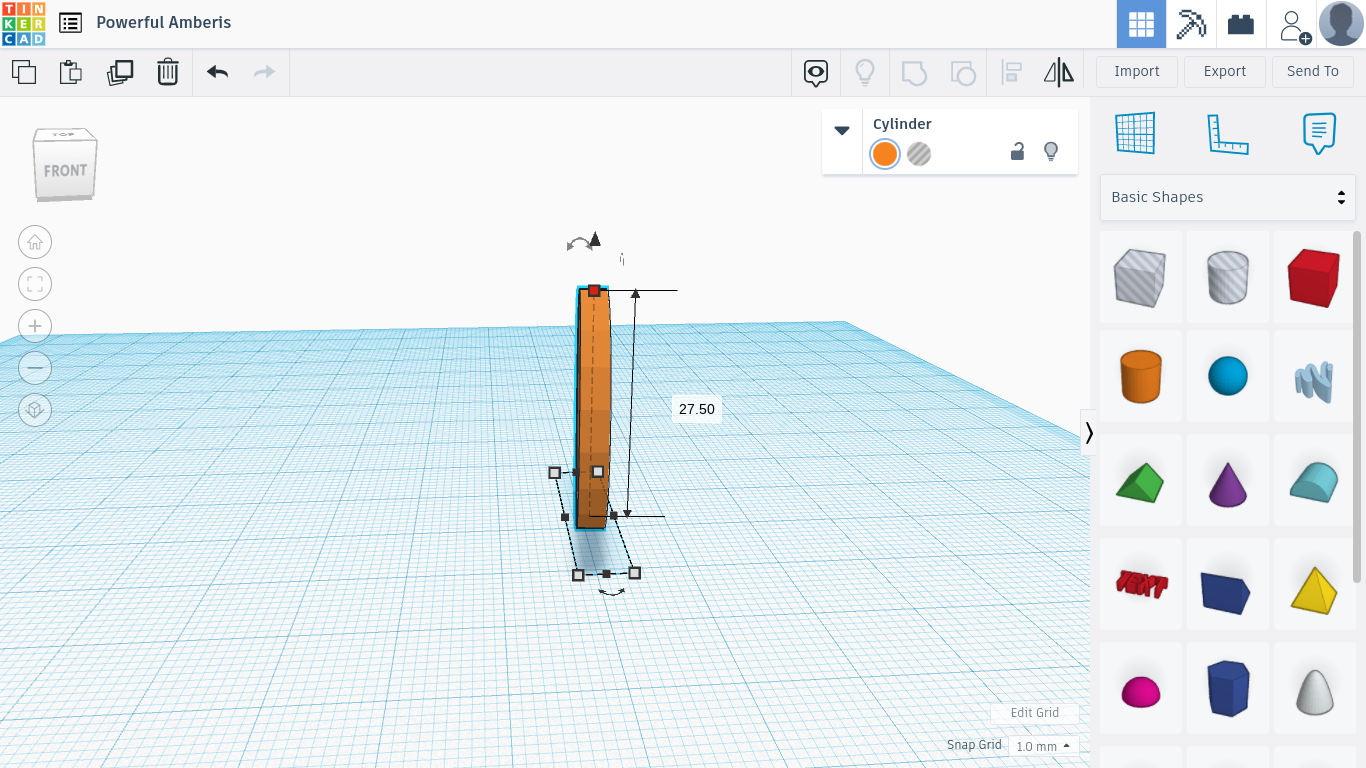Click the 27.50 height dimension field

tap(697, 409)
